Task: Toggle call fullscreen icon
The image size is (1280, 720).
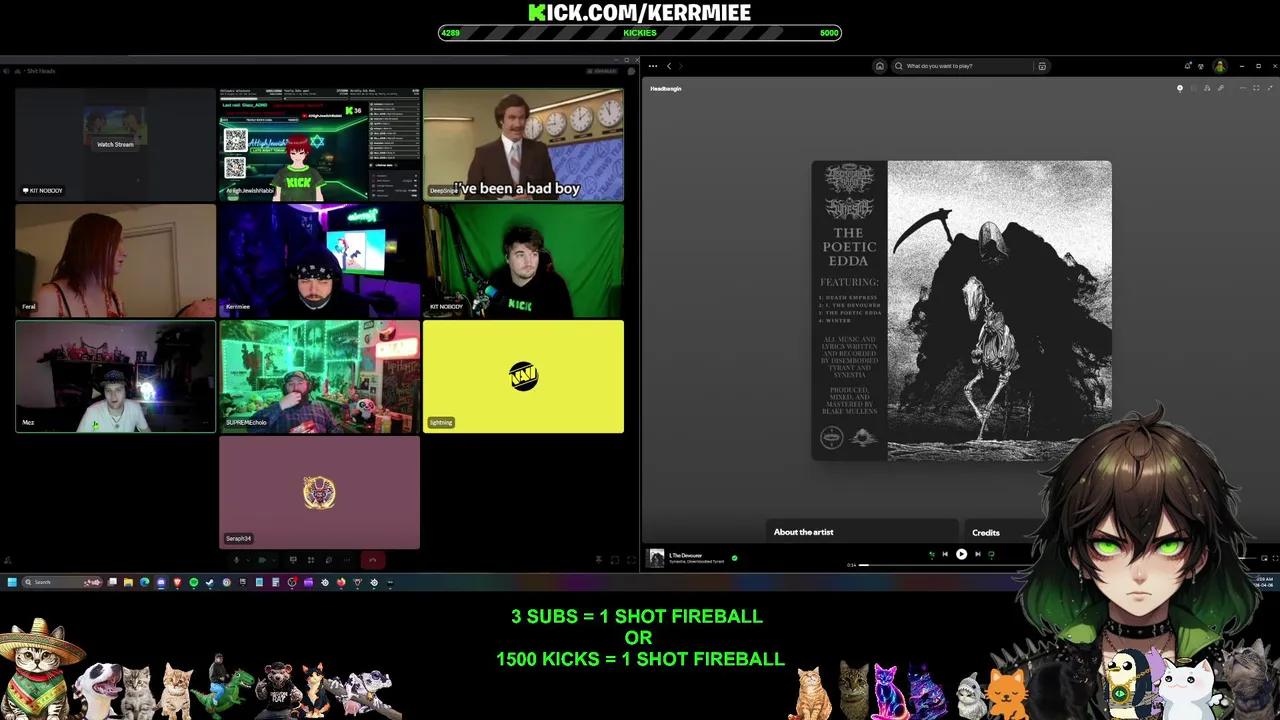Action: click(x=631, y=560)
